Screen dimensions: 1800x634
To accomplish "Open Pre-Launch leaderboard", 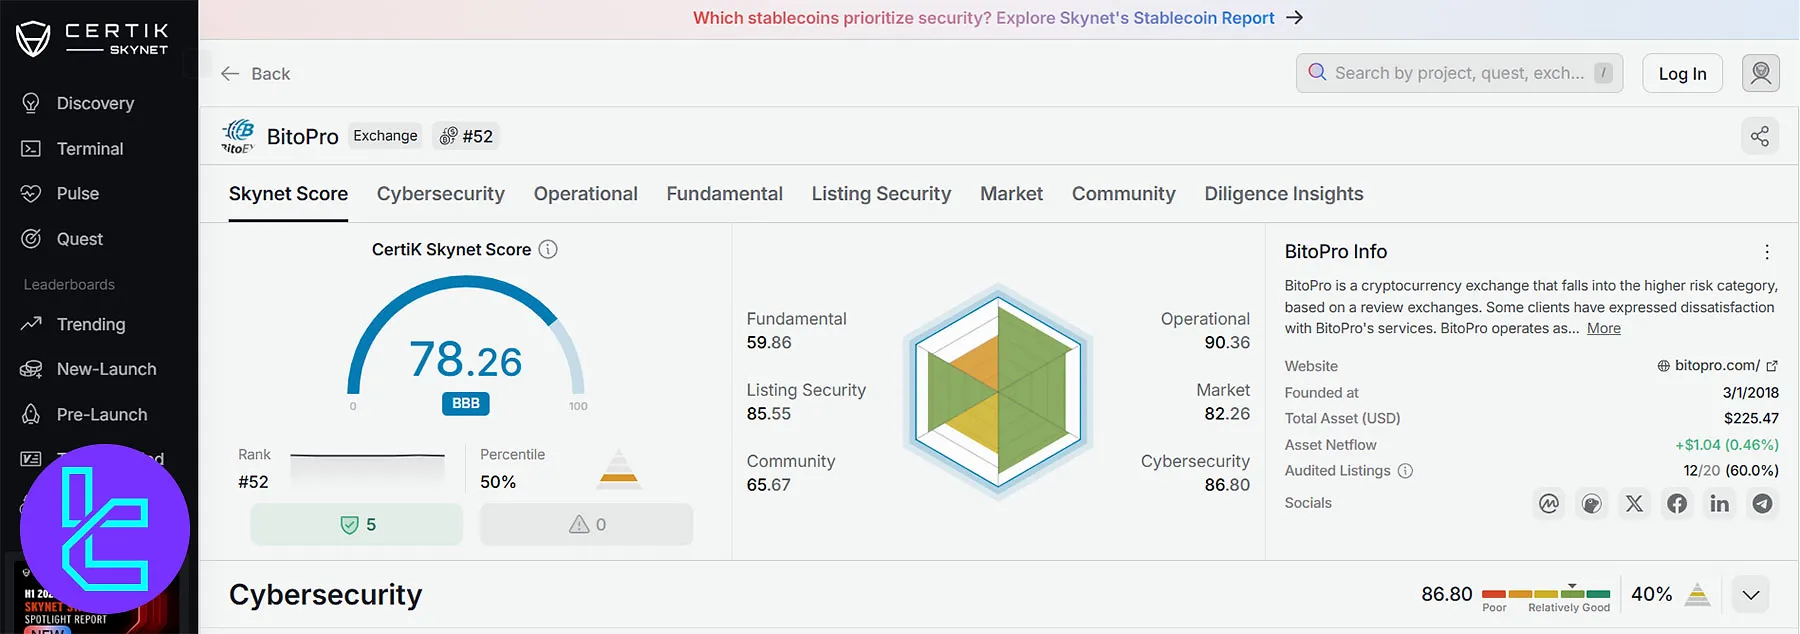I will coord(102,414).
